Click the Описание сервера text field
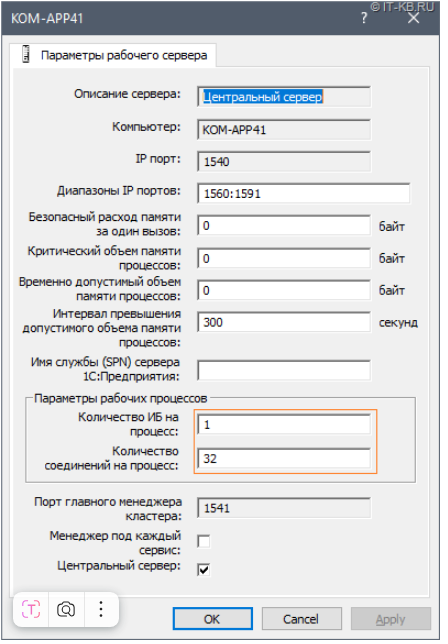This screenshot has width=448, height=644. point(284,97)
